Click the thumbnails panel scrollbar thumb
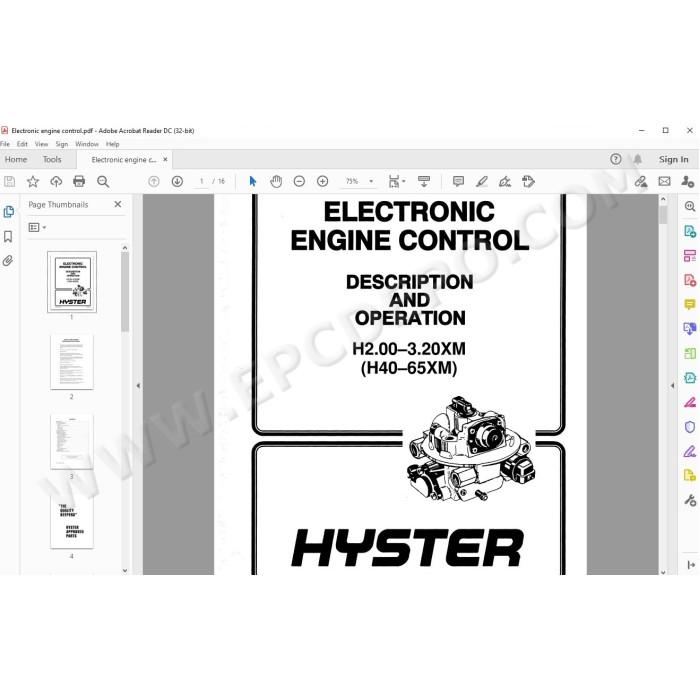700x700 pixels. pos(125,292)
